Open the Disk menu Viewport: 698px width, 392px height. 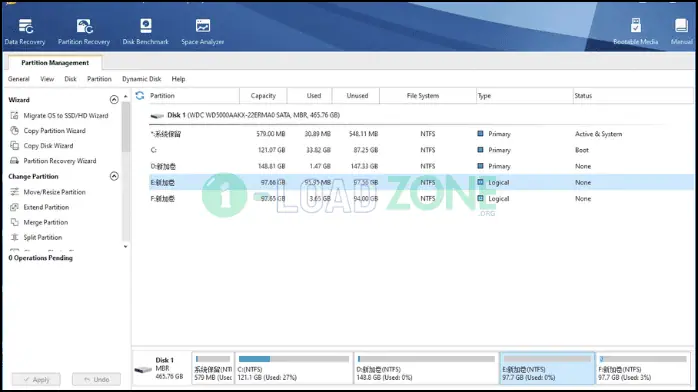tap(70, 79)
